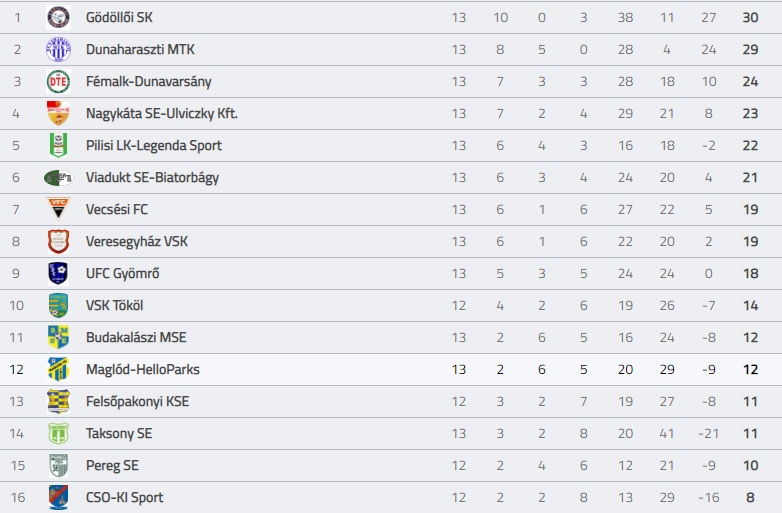Click the Budakalászi MSE crest icon

click(x=58, y=338)
